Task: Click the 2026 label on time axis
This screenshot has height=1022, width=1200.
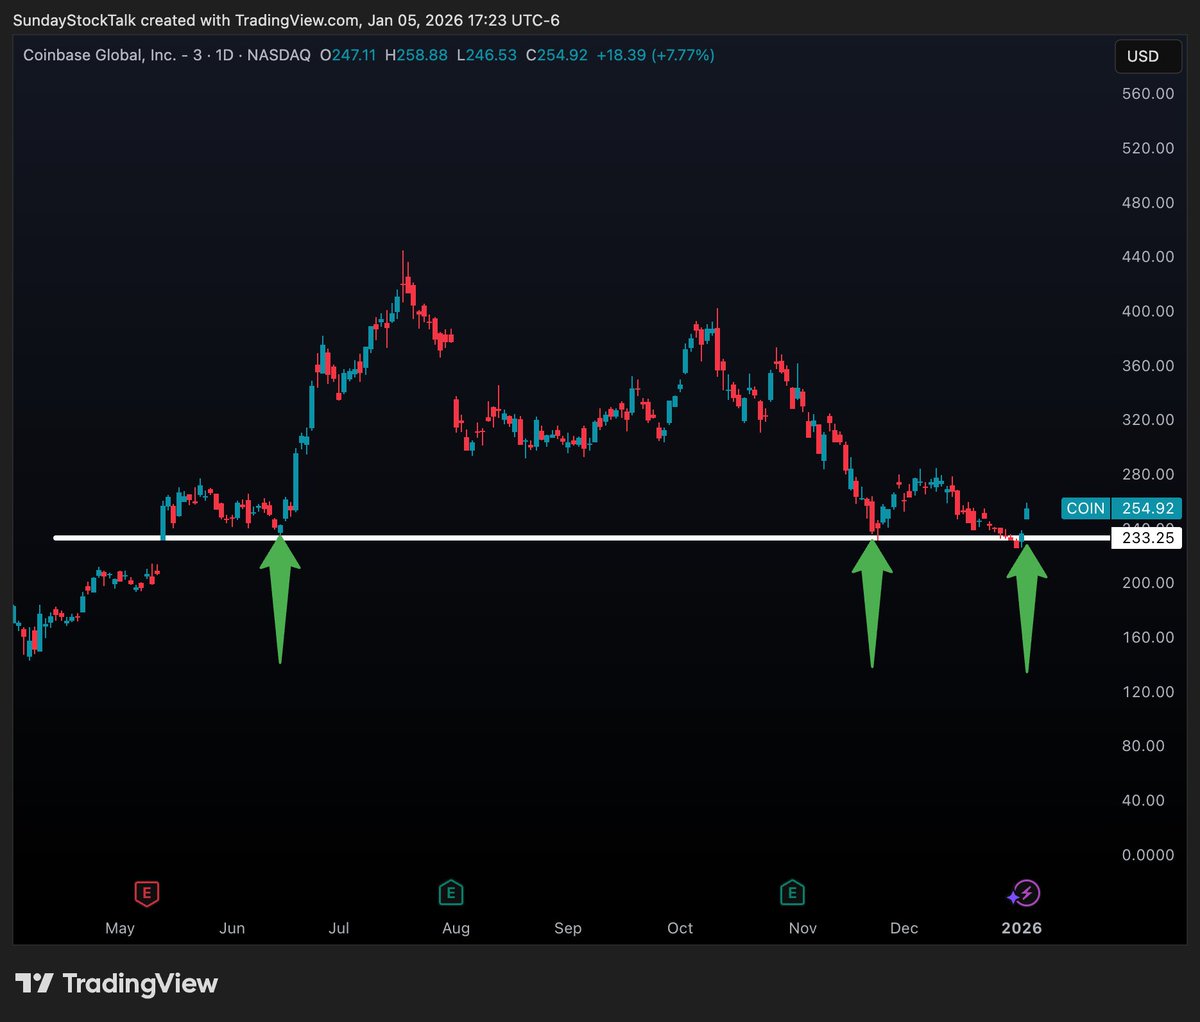Action: [1022, 928]
